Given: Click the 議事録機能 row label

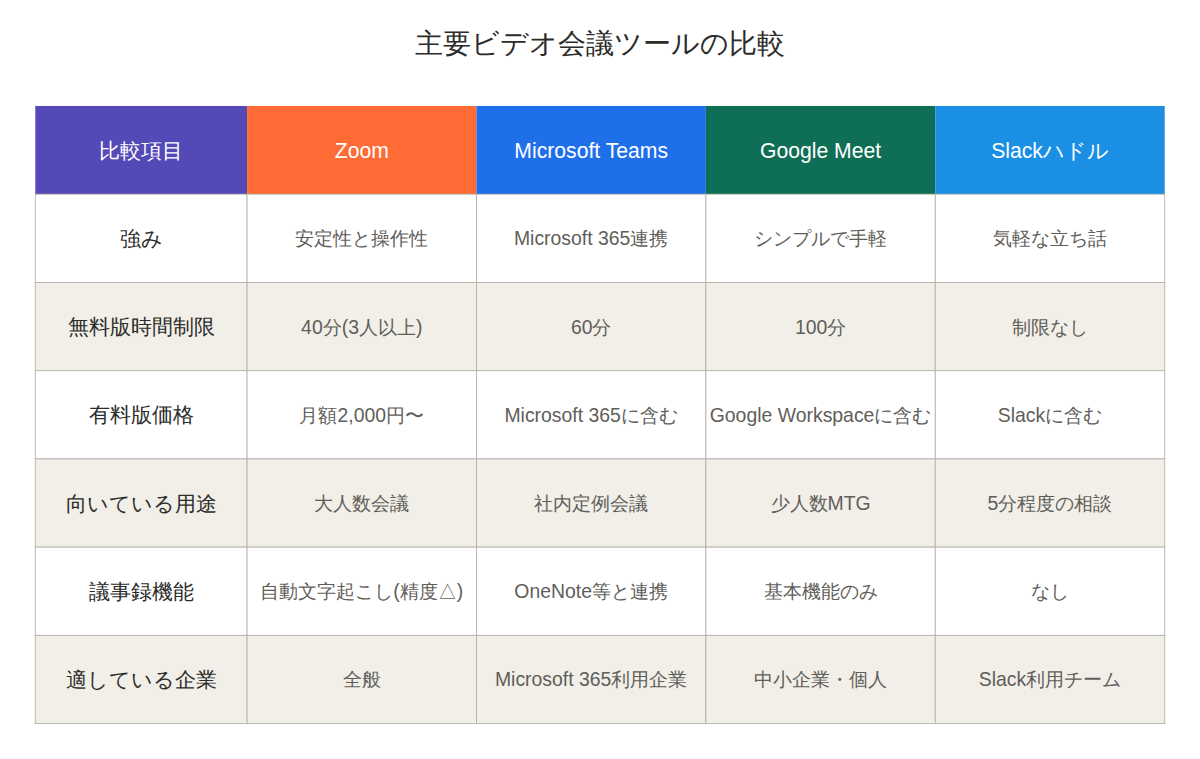Looking at the screenshot, I should (x=141, y=591).
